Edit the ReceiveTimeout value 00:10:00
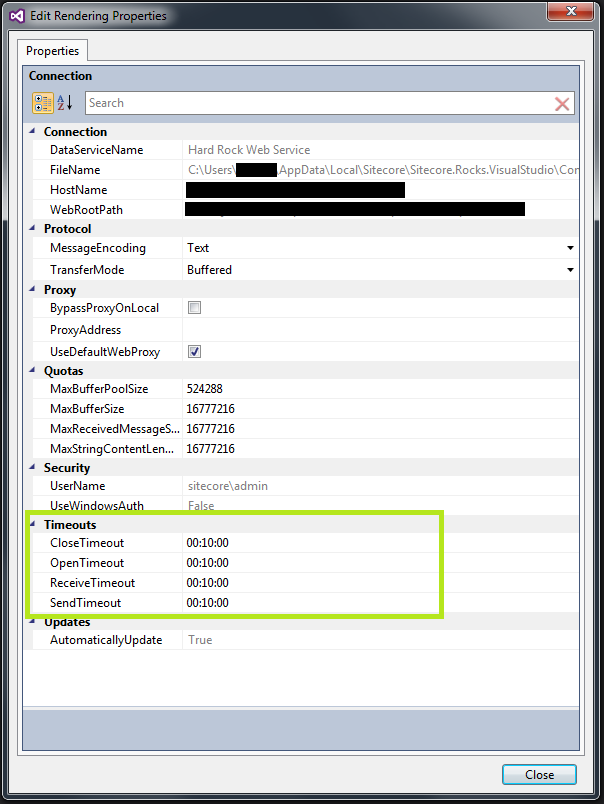This screenshot has height=804, width=604. click(208, 583)
